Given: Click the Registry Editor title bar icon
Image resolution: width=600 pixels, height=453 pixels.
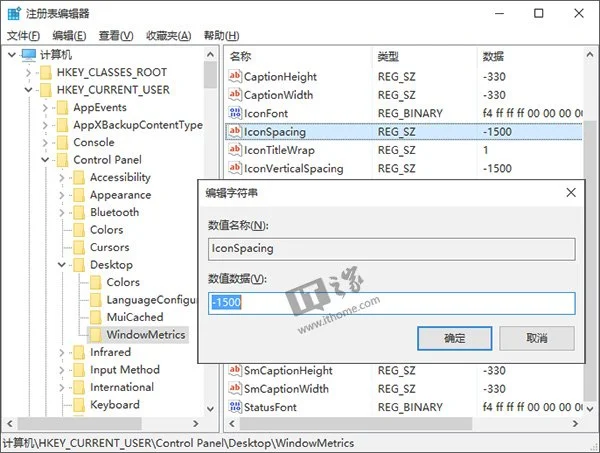Looking at the screenshot, I should click(x=13, y=14).
